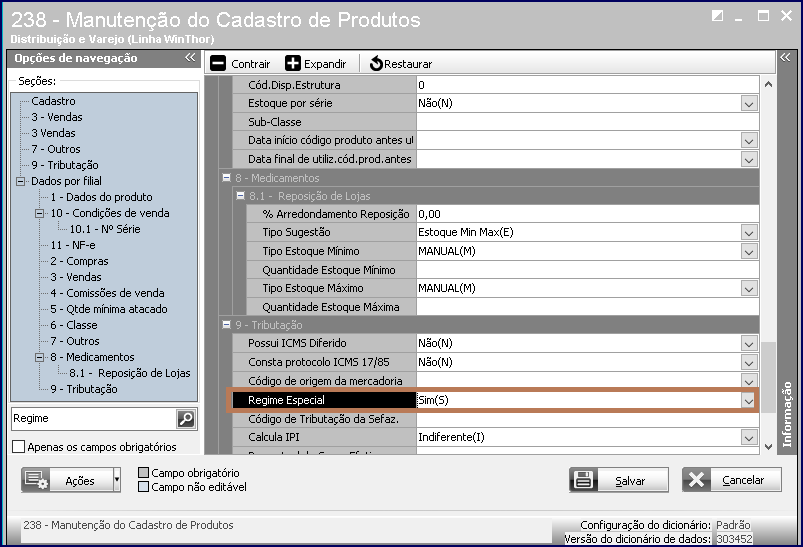The width and height of the screenshot is (803, 547).
Task: Open the Código de origem da mercadoria dropdown
Action: point(749,381)
